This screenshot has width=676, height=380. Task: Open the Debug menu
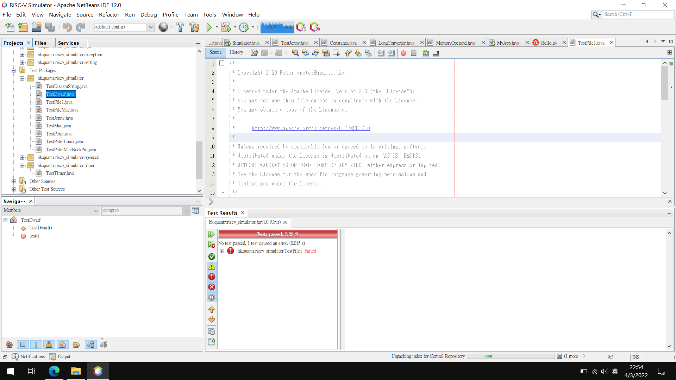149,15
